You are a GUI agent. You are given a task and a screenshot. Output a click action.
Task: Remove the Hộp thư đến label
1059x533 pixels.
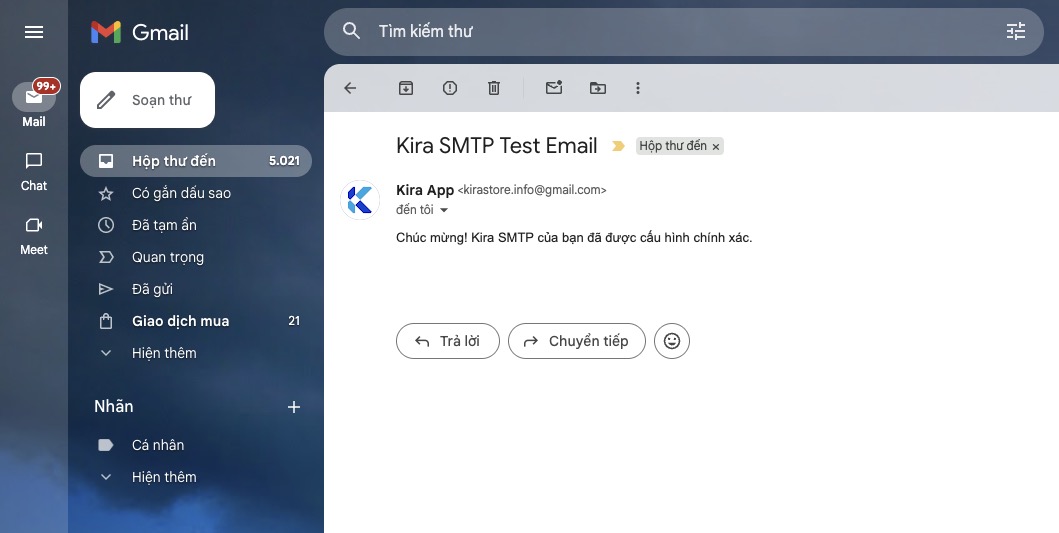pos(716,147)
